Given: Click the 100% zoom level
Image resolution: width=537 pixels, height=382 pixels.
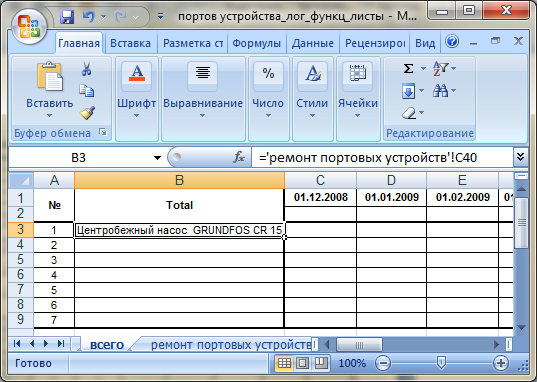Looking at the screenshot, I should (352, 363).
